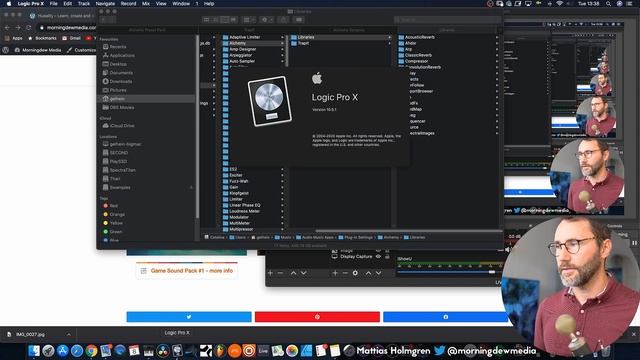Click Finder horizontal scrollbar below columns
Image resolution: width=640 pixels, height=360 pixels.
point(408,231)
